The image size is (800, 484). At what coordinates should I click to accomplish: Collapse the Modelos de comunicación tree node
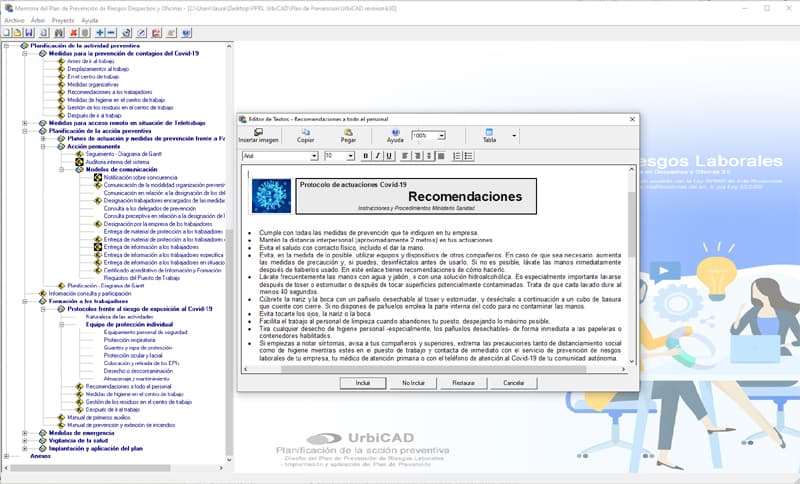point(61,169)
